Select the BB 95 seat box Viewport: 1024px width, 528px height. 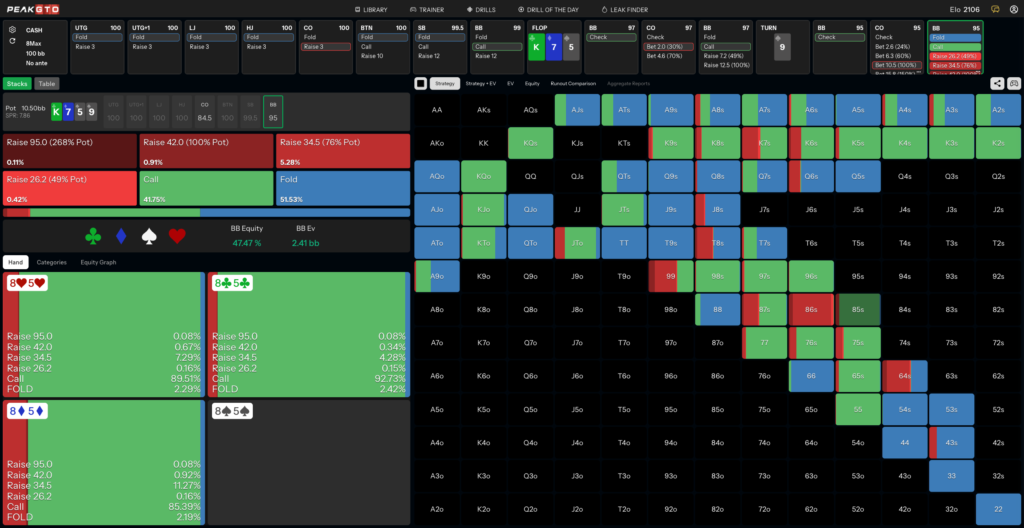[x=273, y=112]
